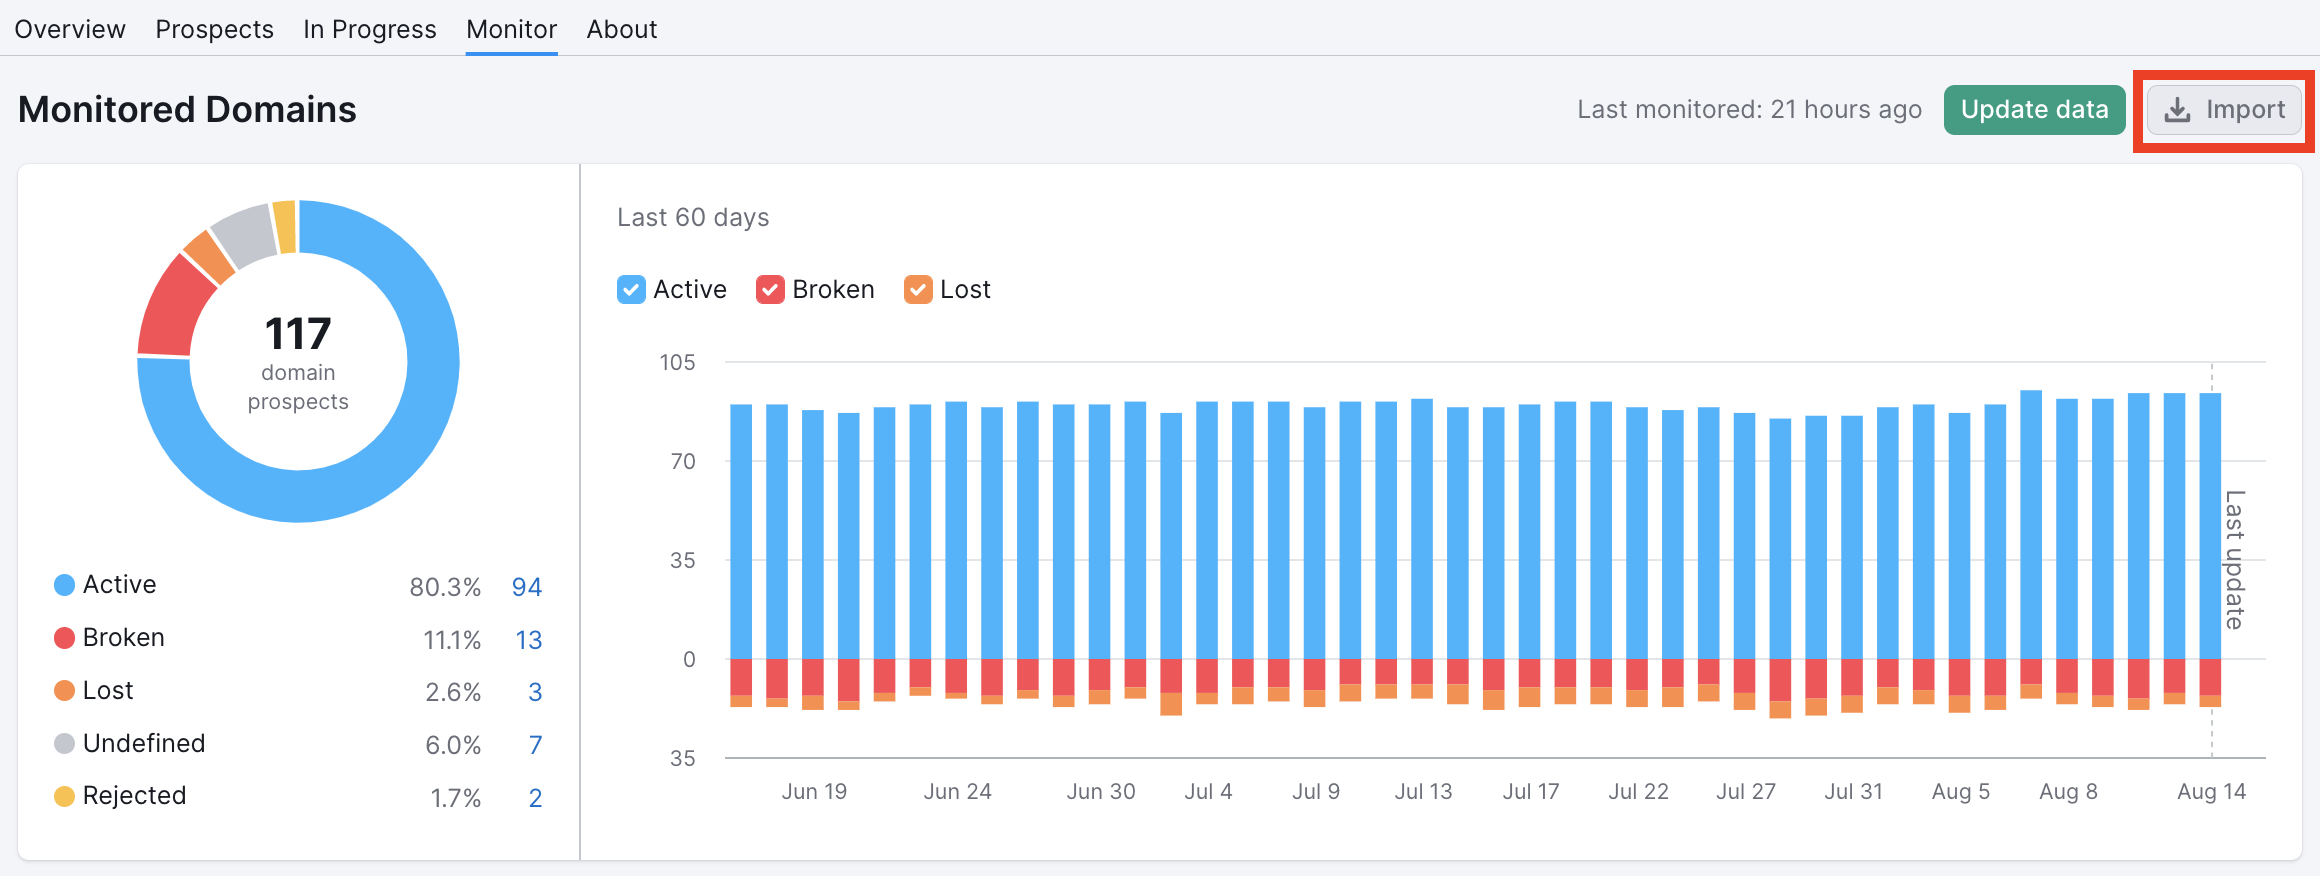Screen dimensions: 2320x876
Task: Open the 13 broken domains link
Action: [528, 640]
